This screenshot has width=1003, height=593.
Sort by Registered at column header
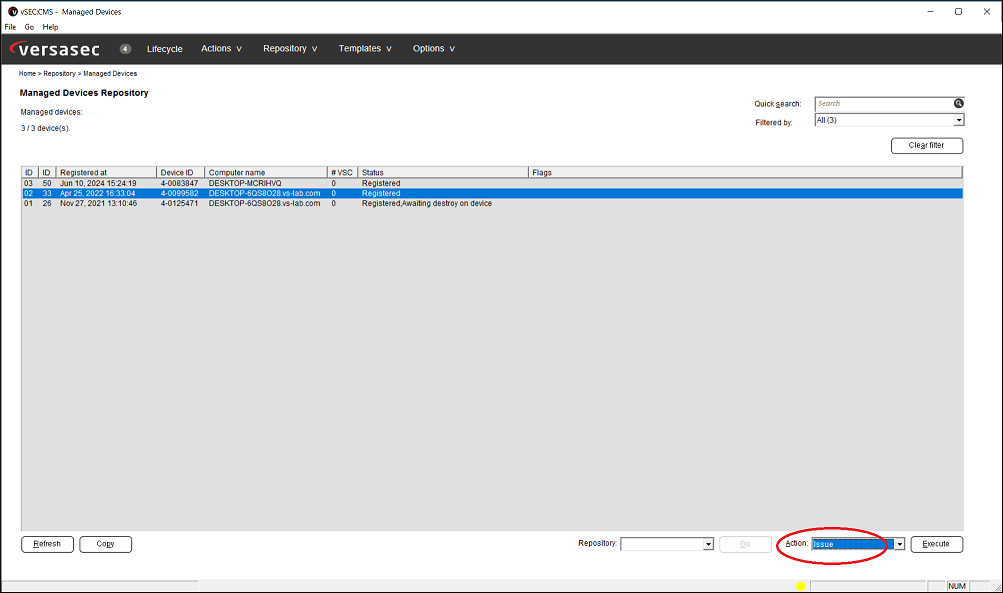106,172
